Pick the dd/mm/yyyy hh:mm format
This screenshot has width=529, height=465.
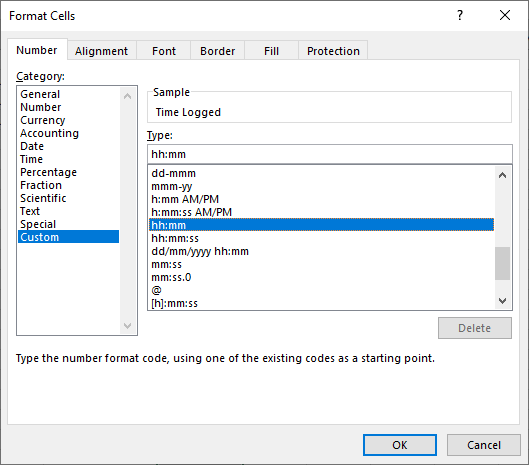(200, 251)
